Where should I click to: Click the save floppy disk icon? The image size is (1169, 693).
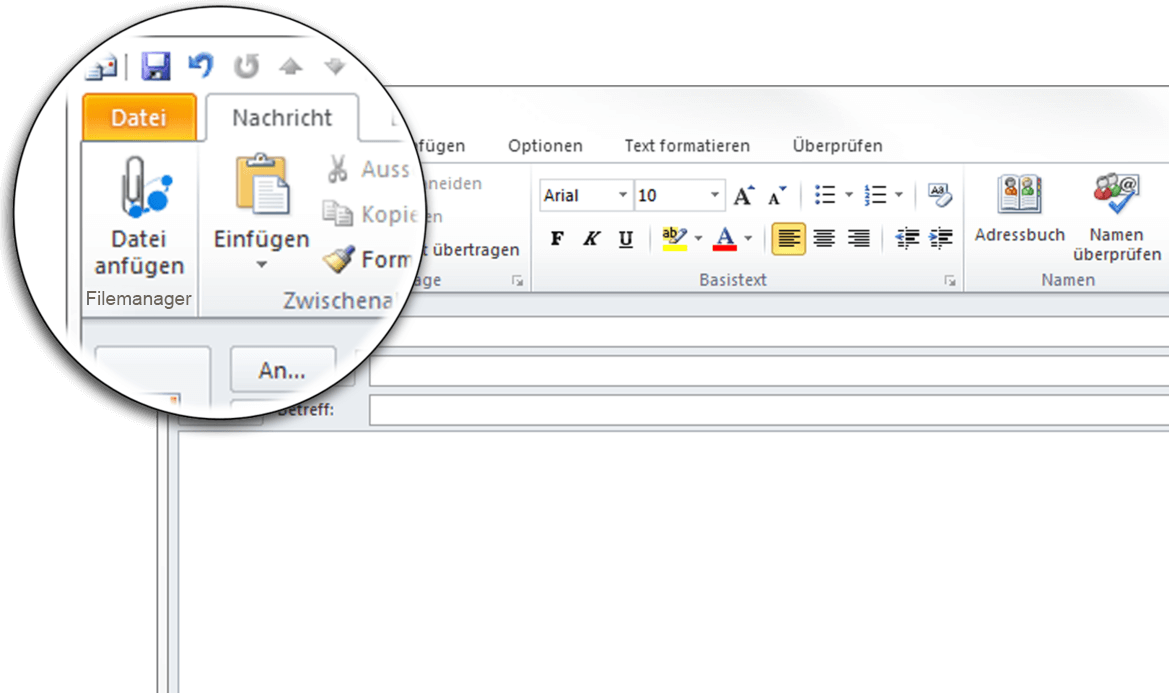tap(156, 66)
